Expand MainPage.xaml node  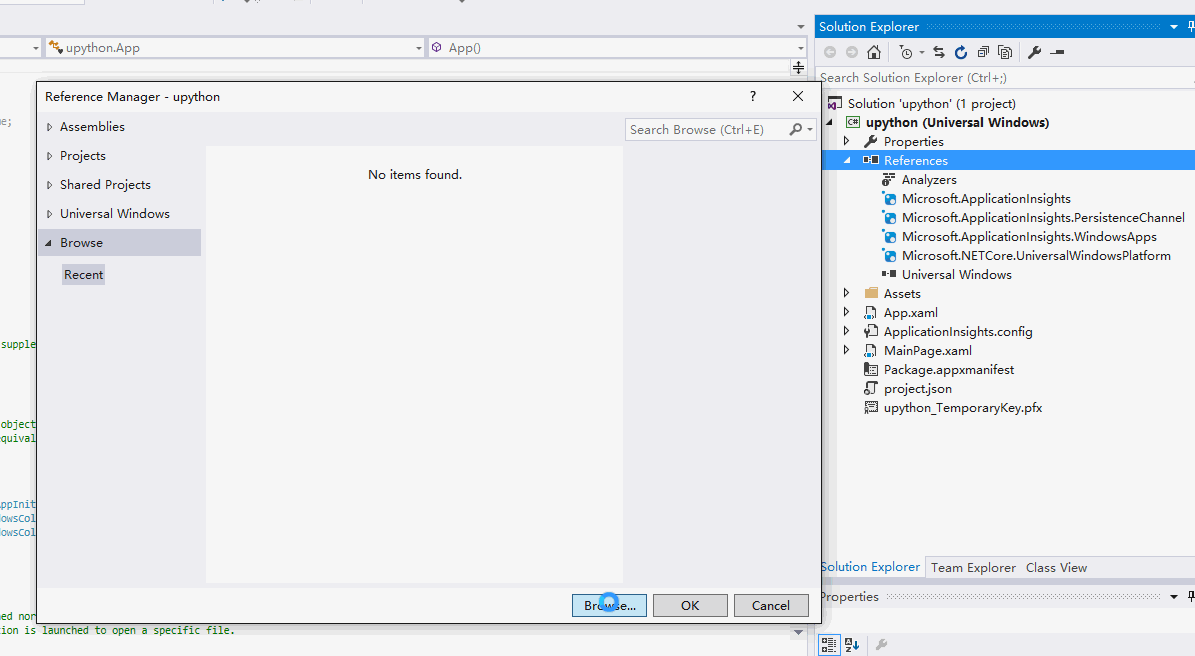point(847,350)
